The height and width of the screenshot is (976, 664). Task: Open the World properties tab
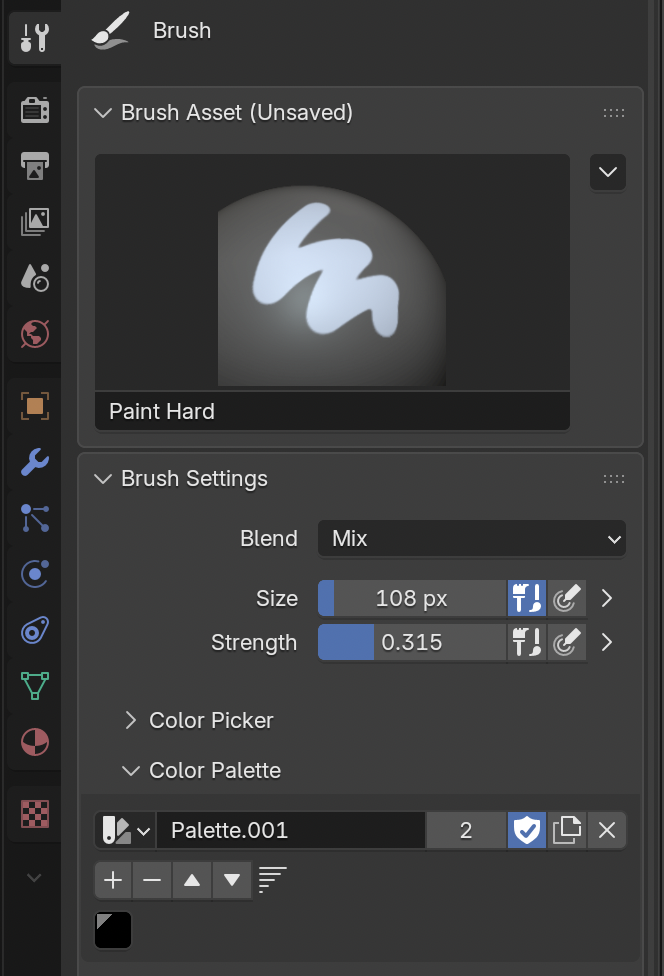35,333
